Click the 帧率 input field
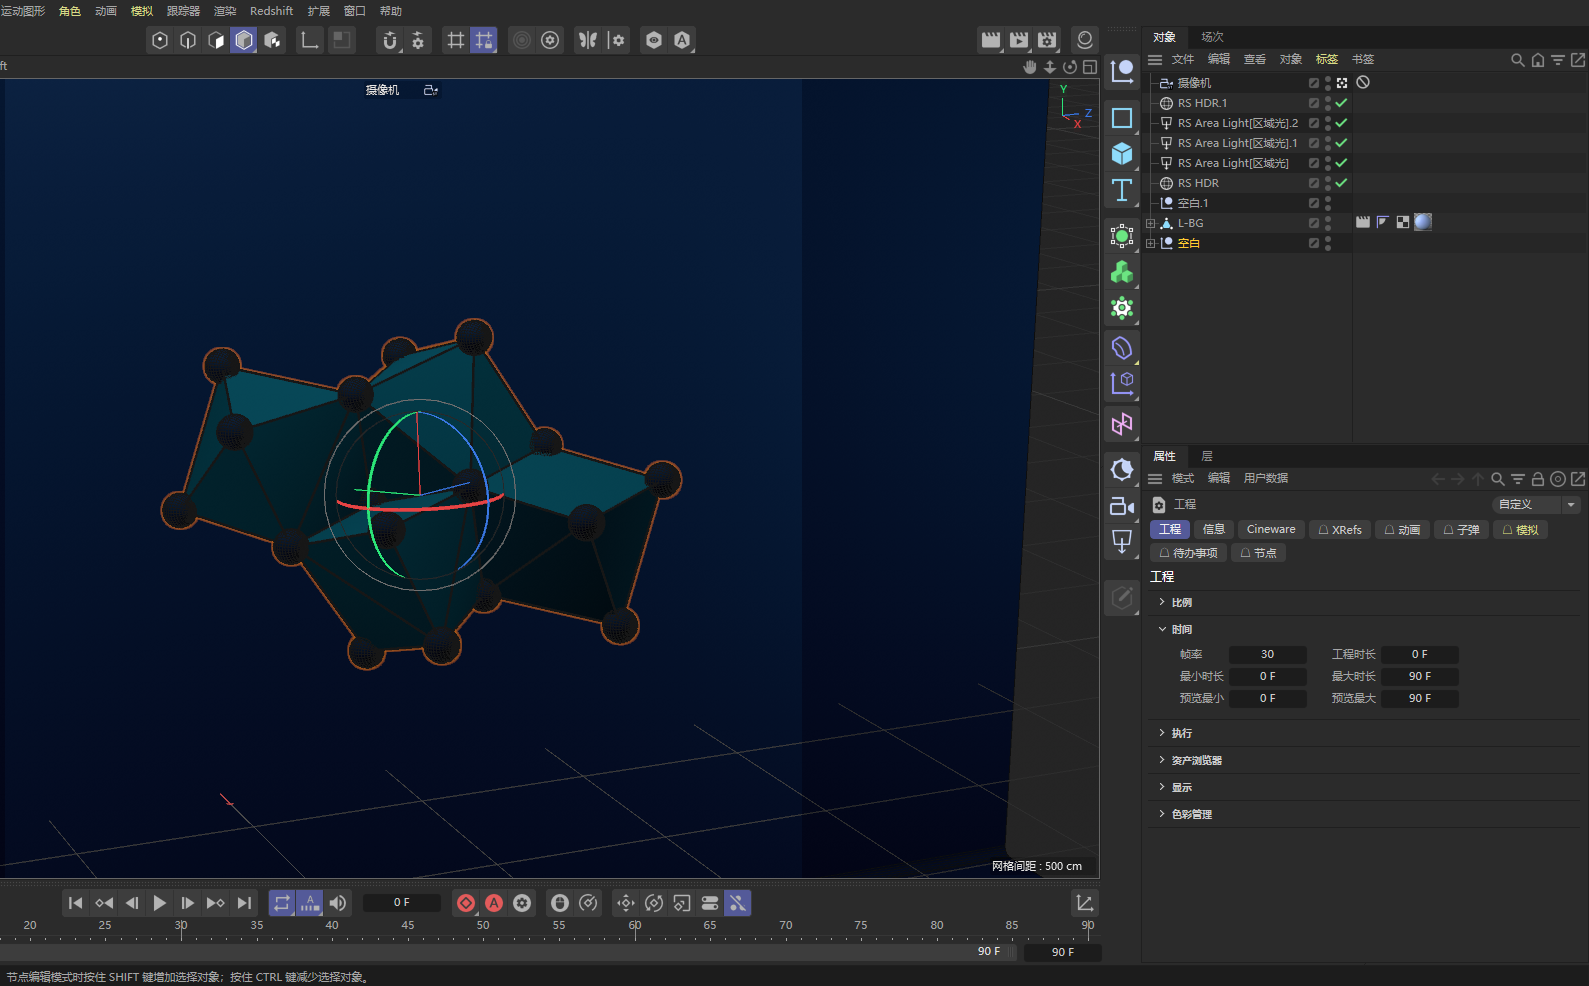Viewport: 1589px width, 986px height. pyautogui.click(x=1267, y=655)
